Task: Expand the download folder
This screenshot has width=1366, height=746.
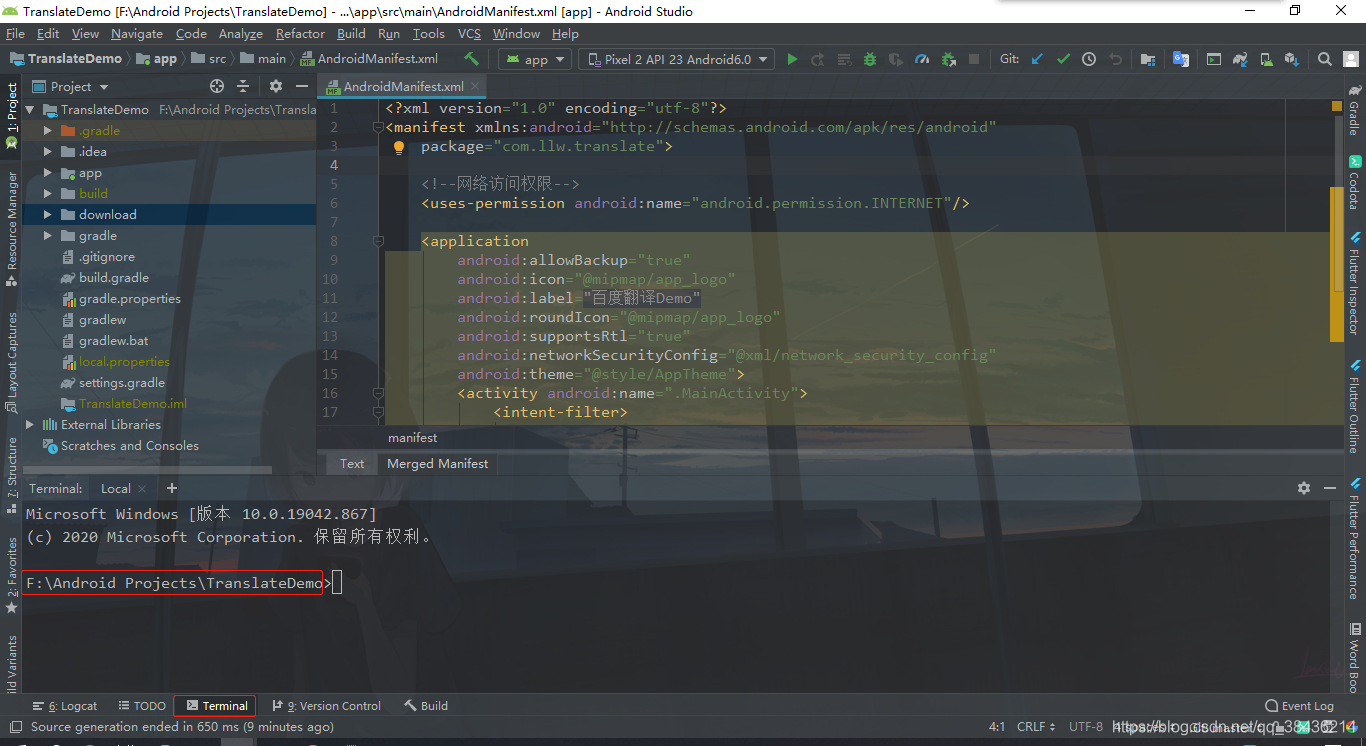Action: click(48, 214)
